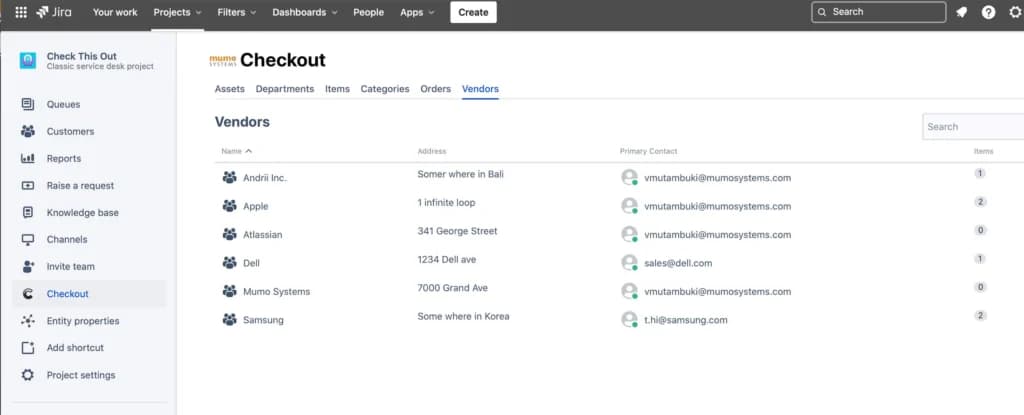This screenshot has height=415, width=1024.
Task: Open the Mumo Systems vendor
Action: 277,291
